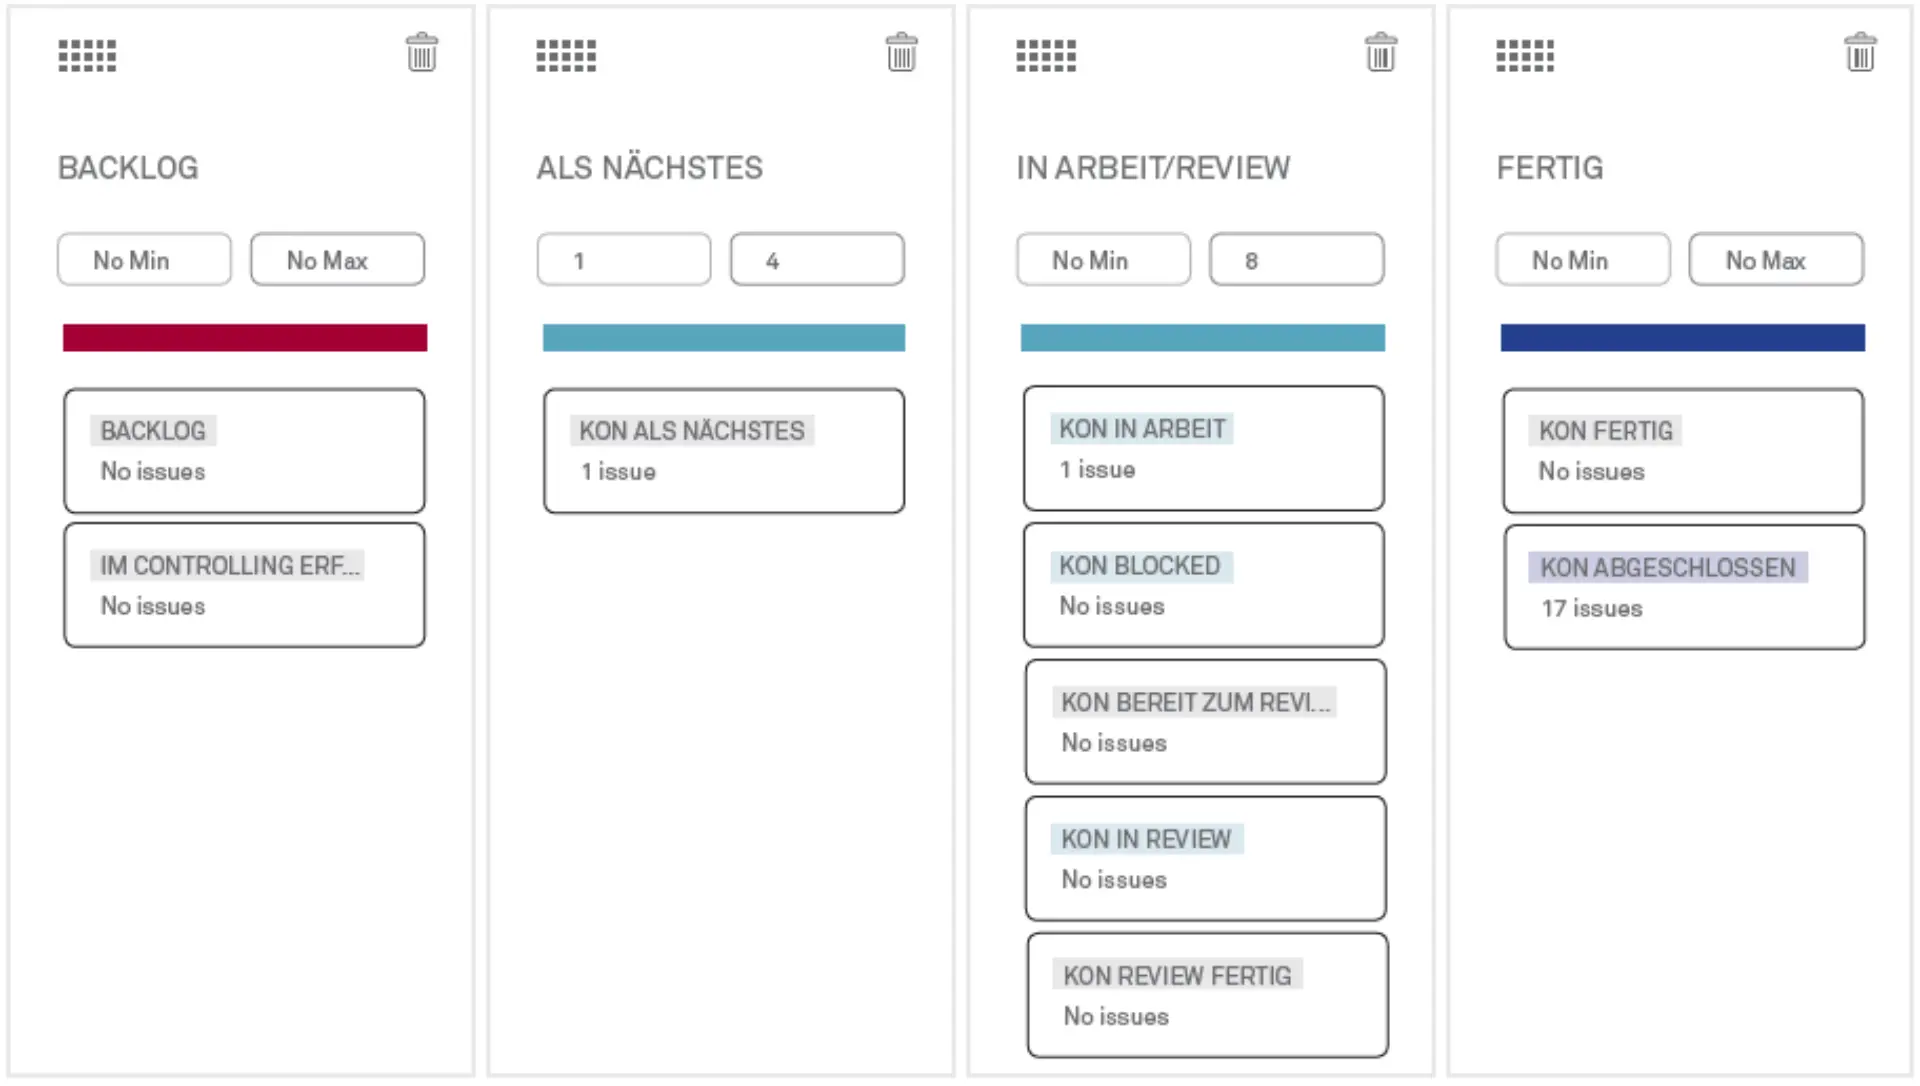The height and width of the screenshot is (1086, 1920).
Task: Select the minimum field showing 1 under ALS NÄCHSTES
Action: pyautogui.click(x=623, y=259)
